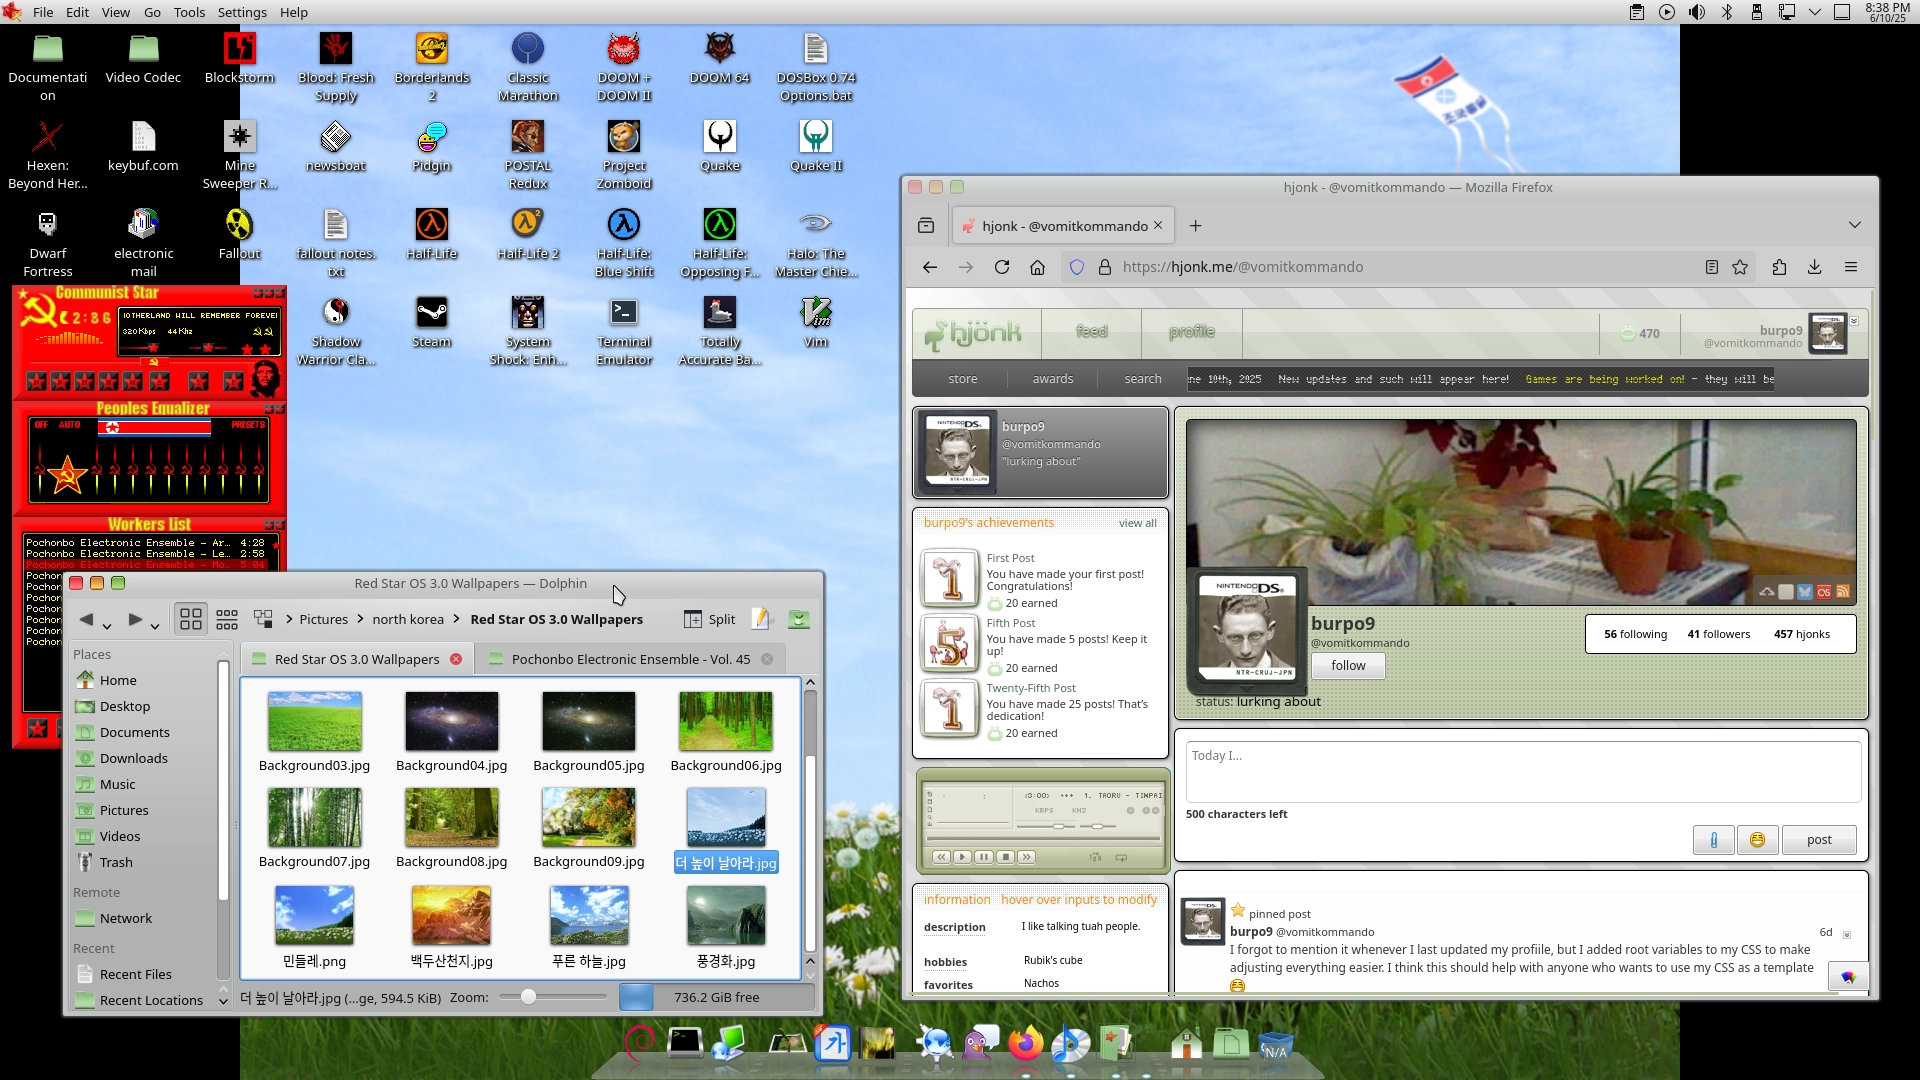Go back in Dolphin file manager
This screenshot has height=1080, width=1920.
[86, 619]
